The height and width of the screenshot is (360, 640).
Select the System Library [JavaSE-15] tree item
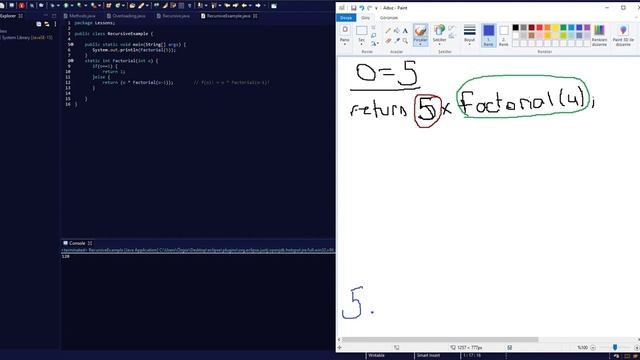tap(27, 38)
